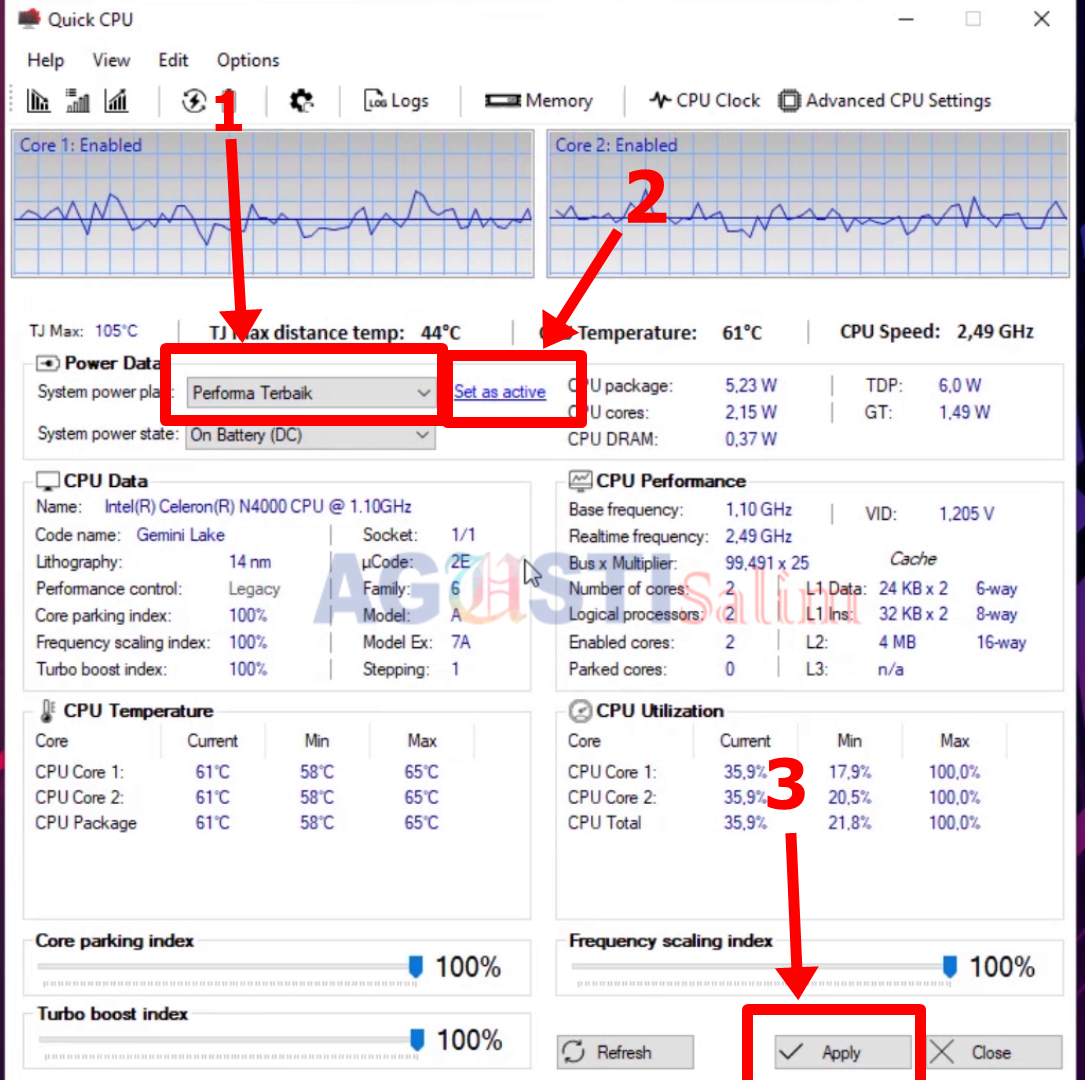Viewport: 1085px width, 1080px height.
Task: Click the Core Temperature reading 61°C at top
Action: tap(742, 333)
